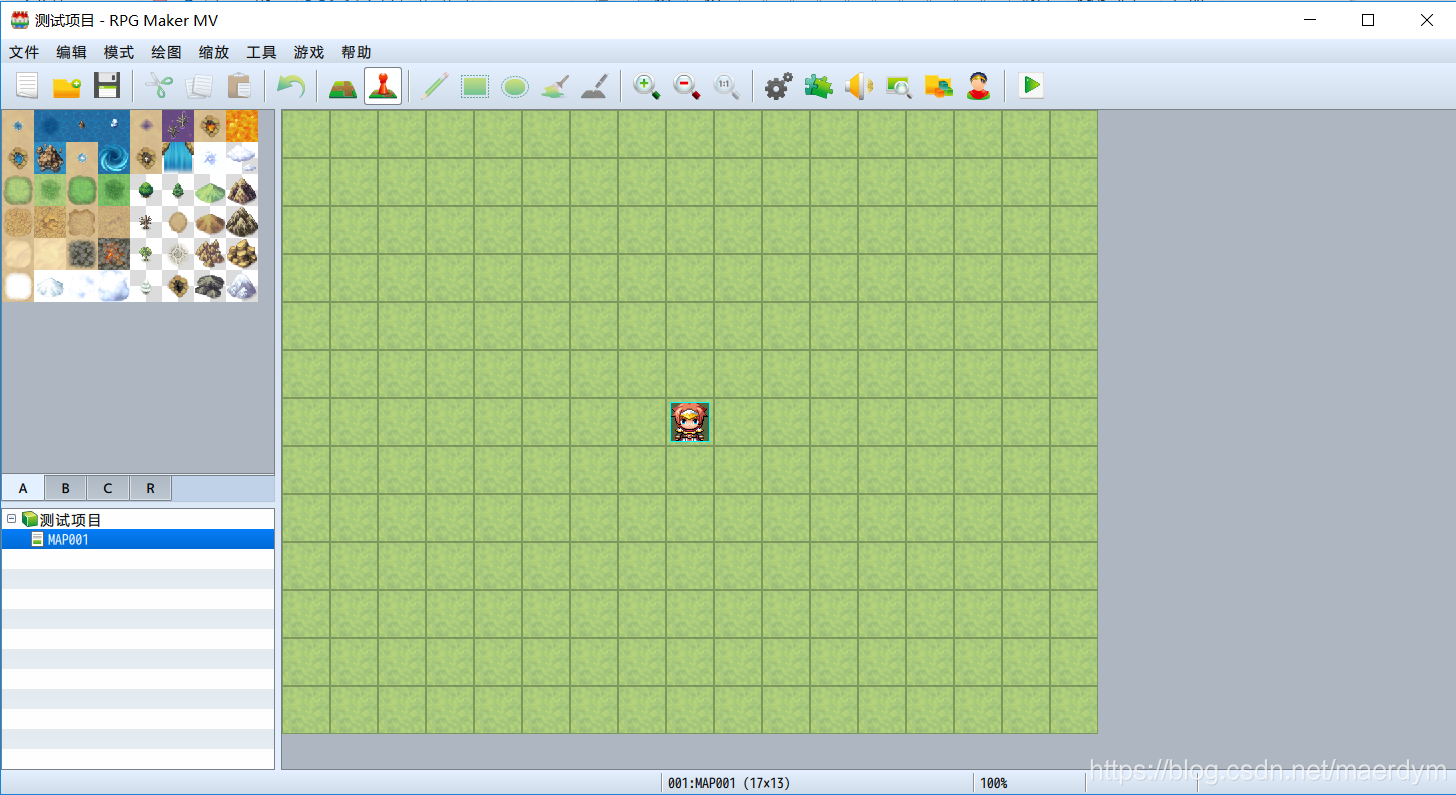1456x795 pixels.
Task: Open the 帮助 menu
Action: click(x=355, y=52)
